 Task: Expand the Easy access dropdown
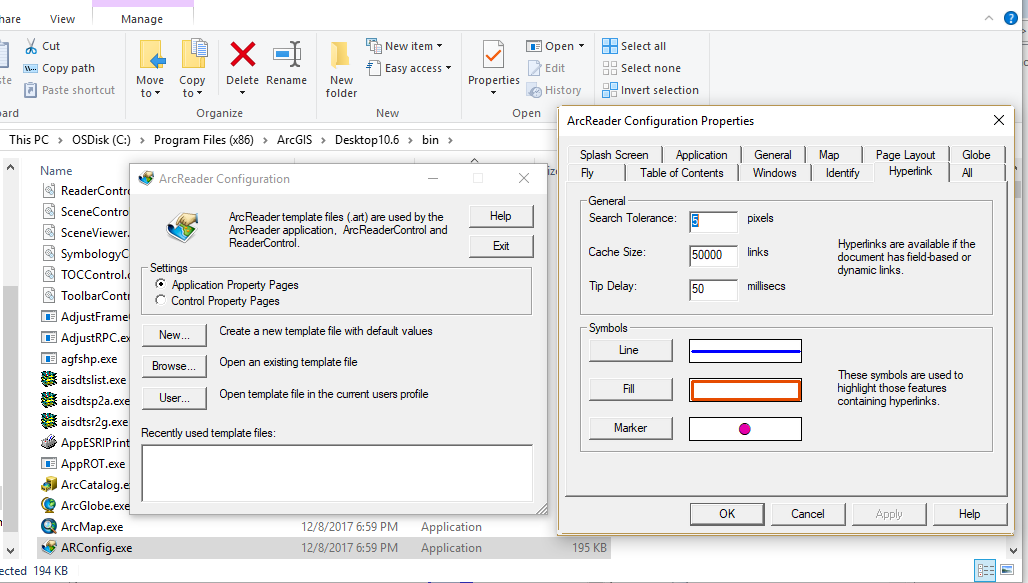pos(448,68)
